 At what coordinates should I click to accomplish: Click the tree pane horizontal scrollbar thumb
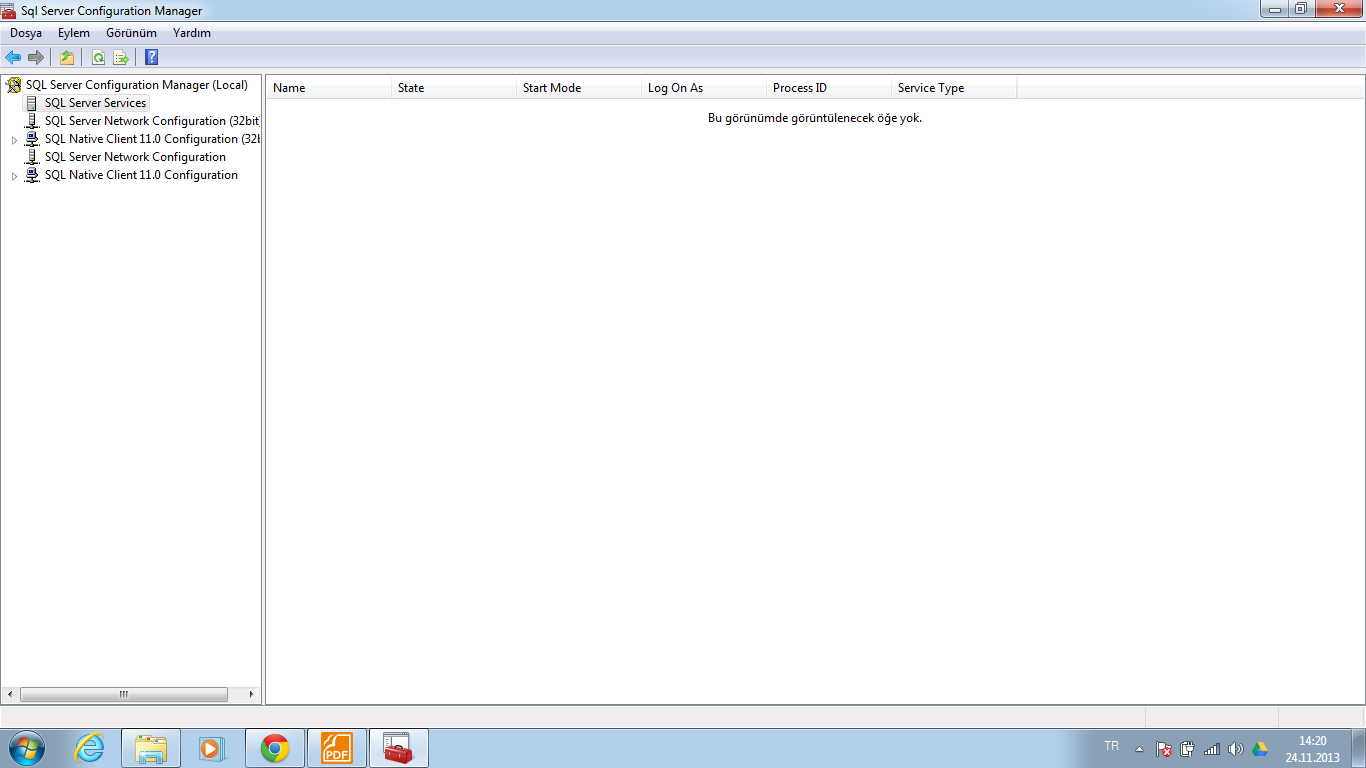[x=124, y=694]
